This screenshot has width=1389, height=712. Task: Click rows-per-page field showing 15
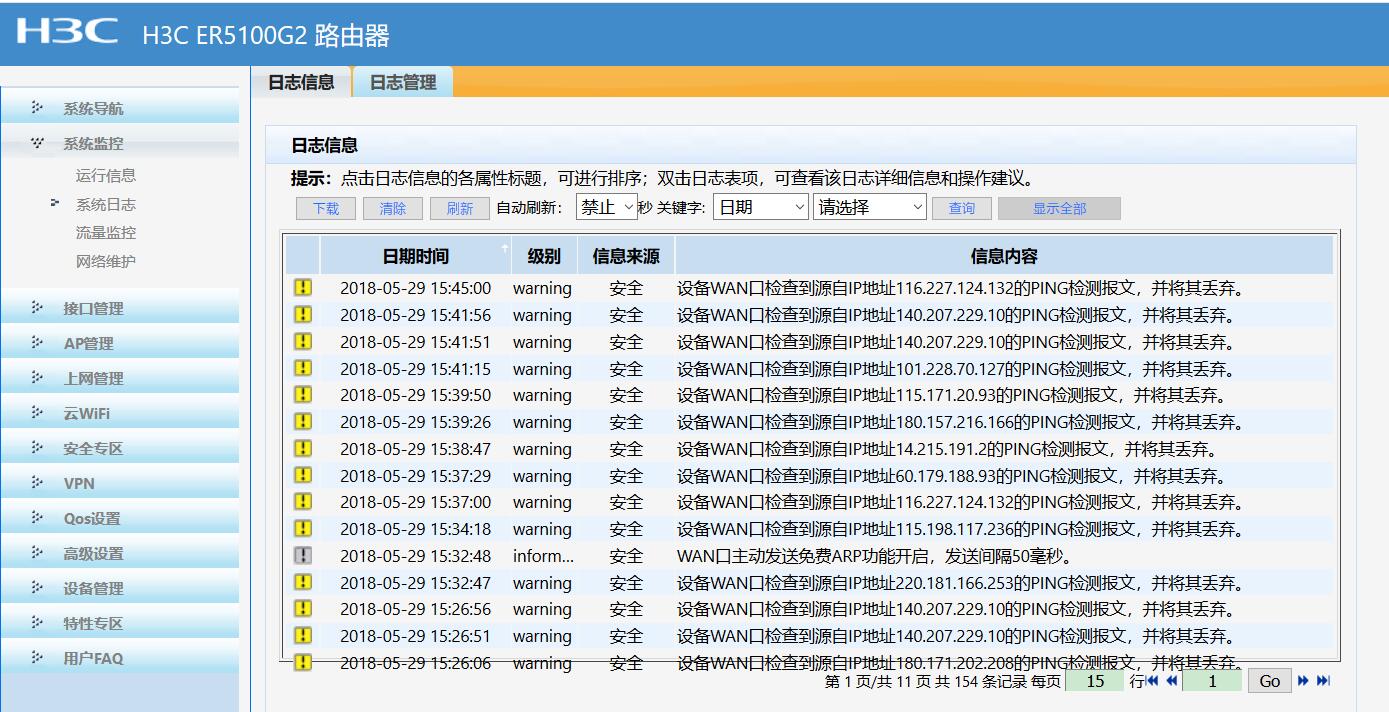[1095, 681]
